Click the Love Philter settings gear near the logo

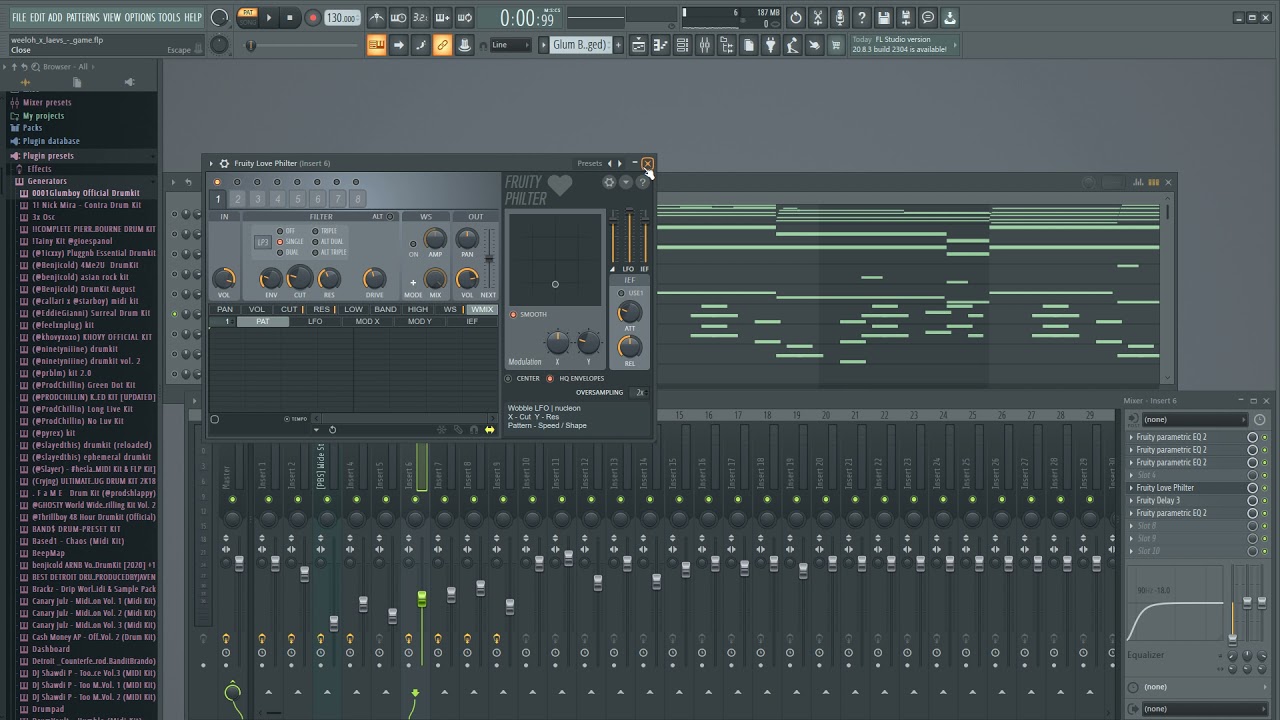point(609,182)
